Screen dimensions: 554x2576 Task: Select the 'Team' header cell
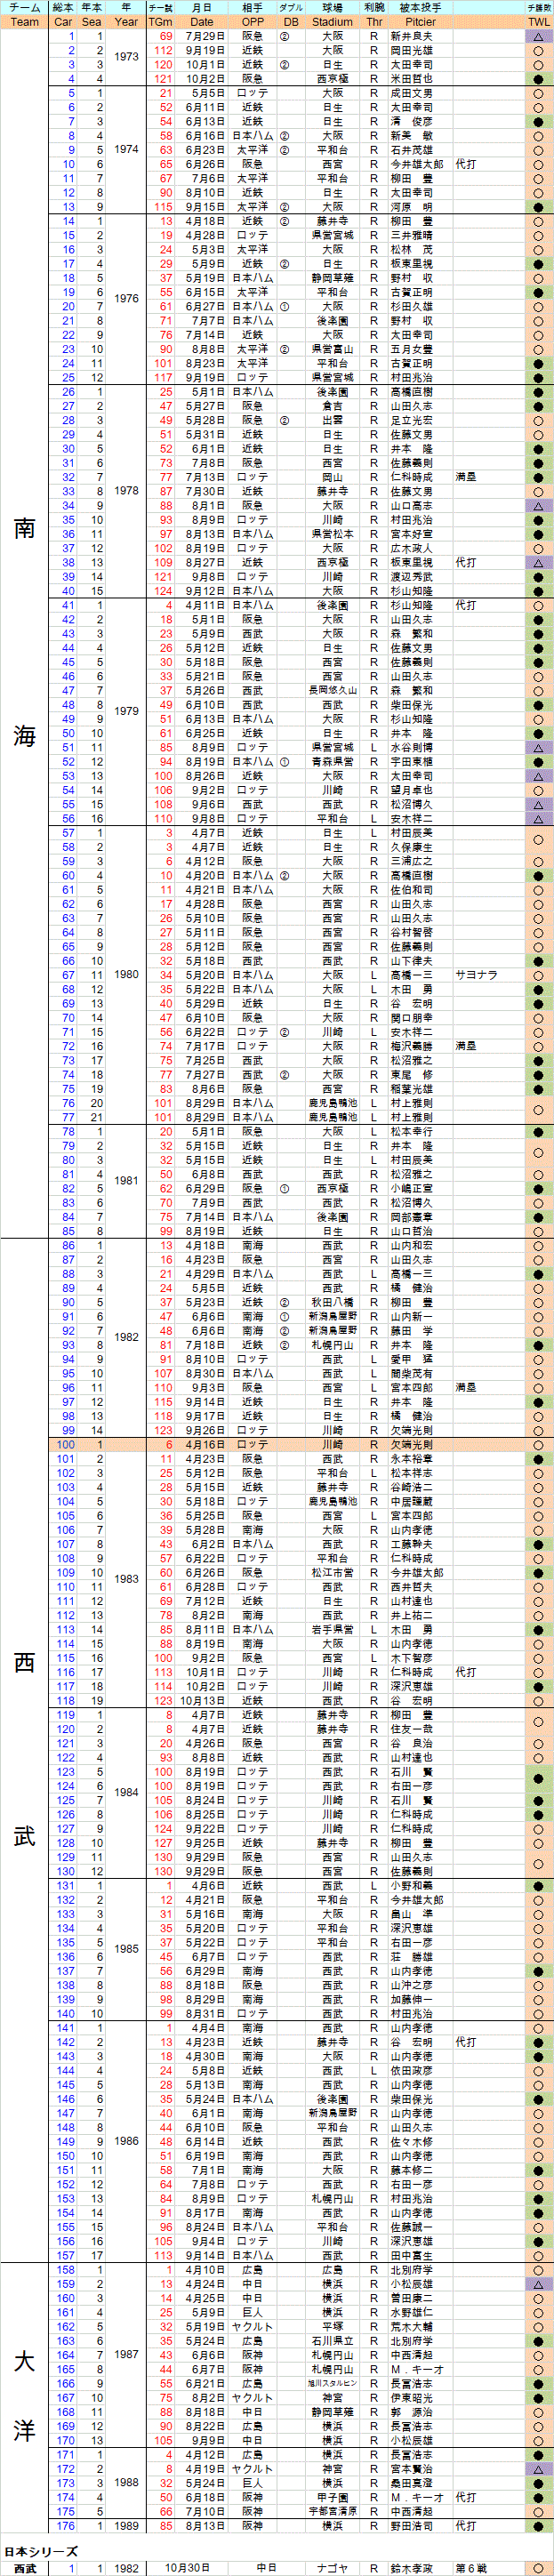pos(25,22)
